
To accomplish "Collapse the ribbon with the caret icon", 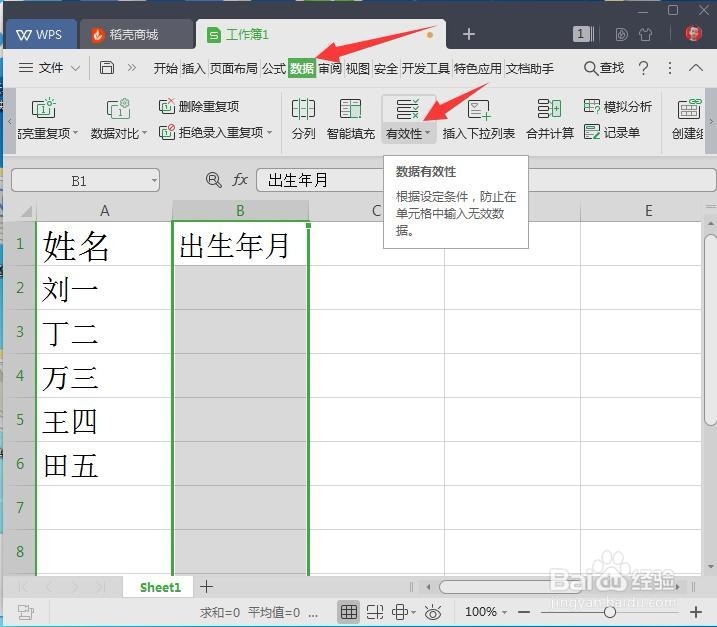I will [x=696, y=68].
